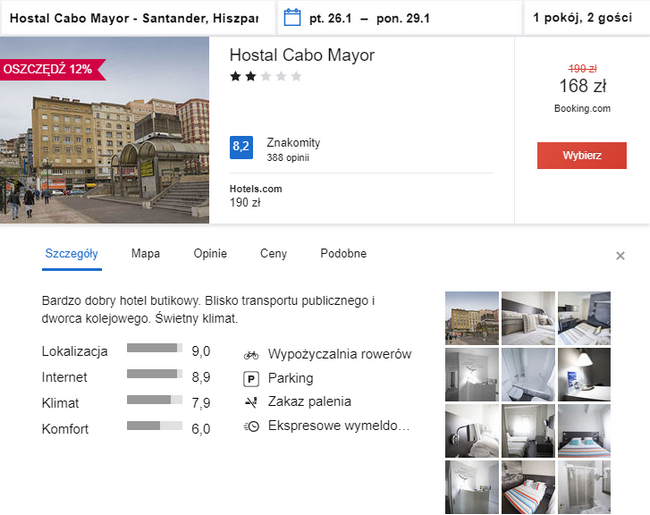This screenshot has width=650, height=515.
Task: Click the Komfort rating bar
Action: click(x=154, y=426)
